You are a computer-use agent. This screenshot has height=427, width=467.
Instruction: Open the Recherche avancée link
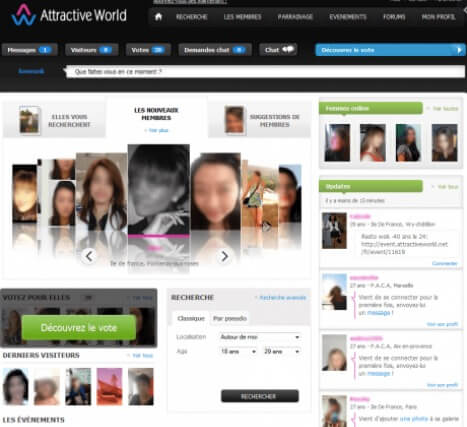coord(281,298)
